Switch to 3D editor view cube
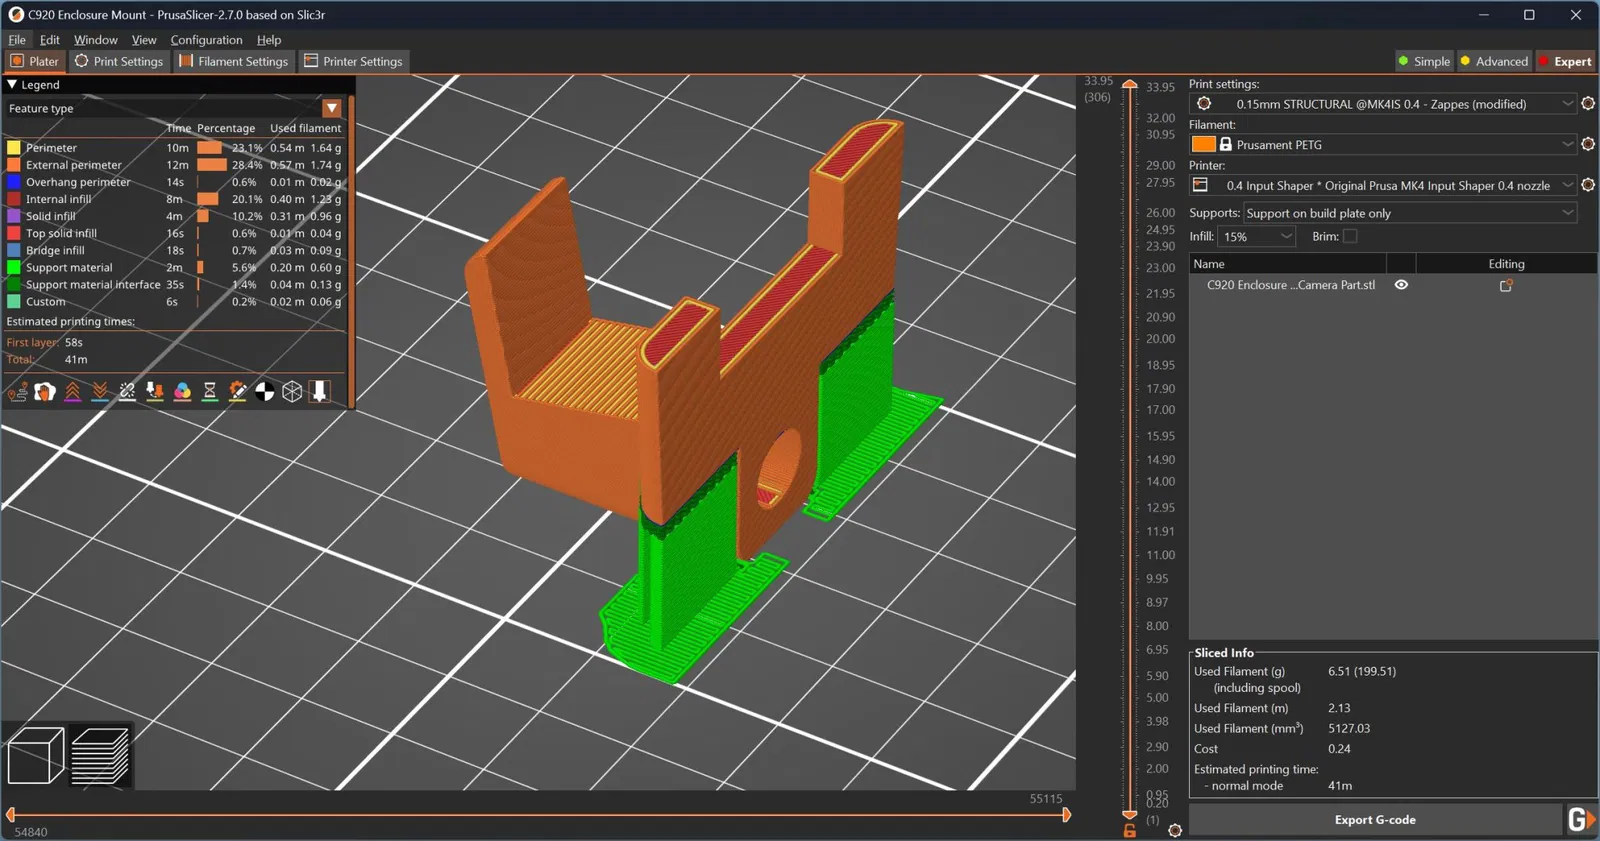The image size is (1600, 841). click(x=36, y=755)
